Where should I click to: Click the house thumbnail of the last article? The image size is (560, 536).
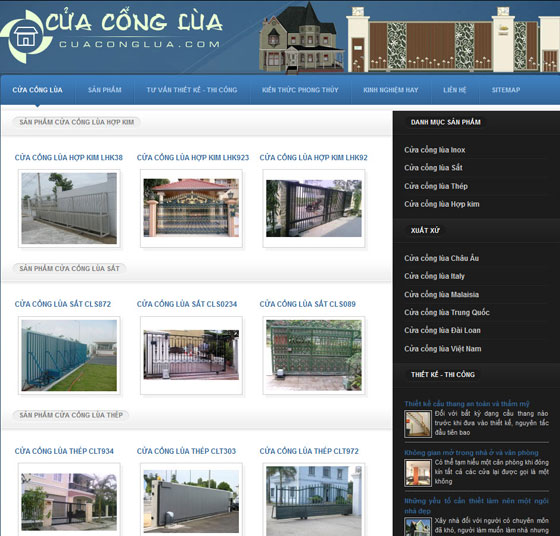(x=418, y=527)
